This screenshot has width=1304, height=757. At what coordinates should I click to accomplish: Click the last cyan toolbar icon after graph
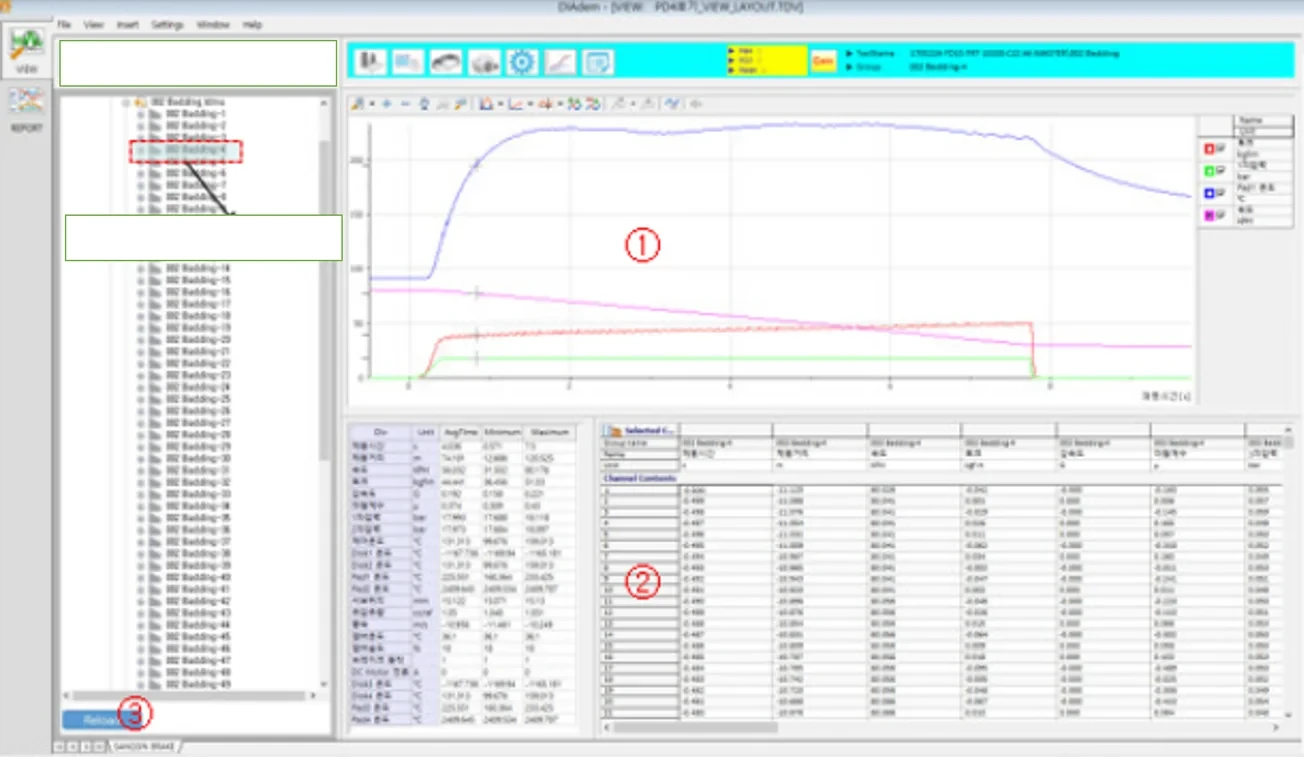click(598, 62)
